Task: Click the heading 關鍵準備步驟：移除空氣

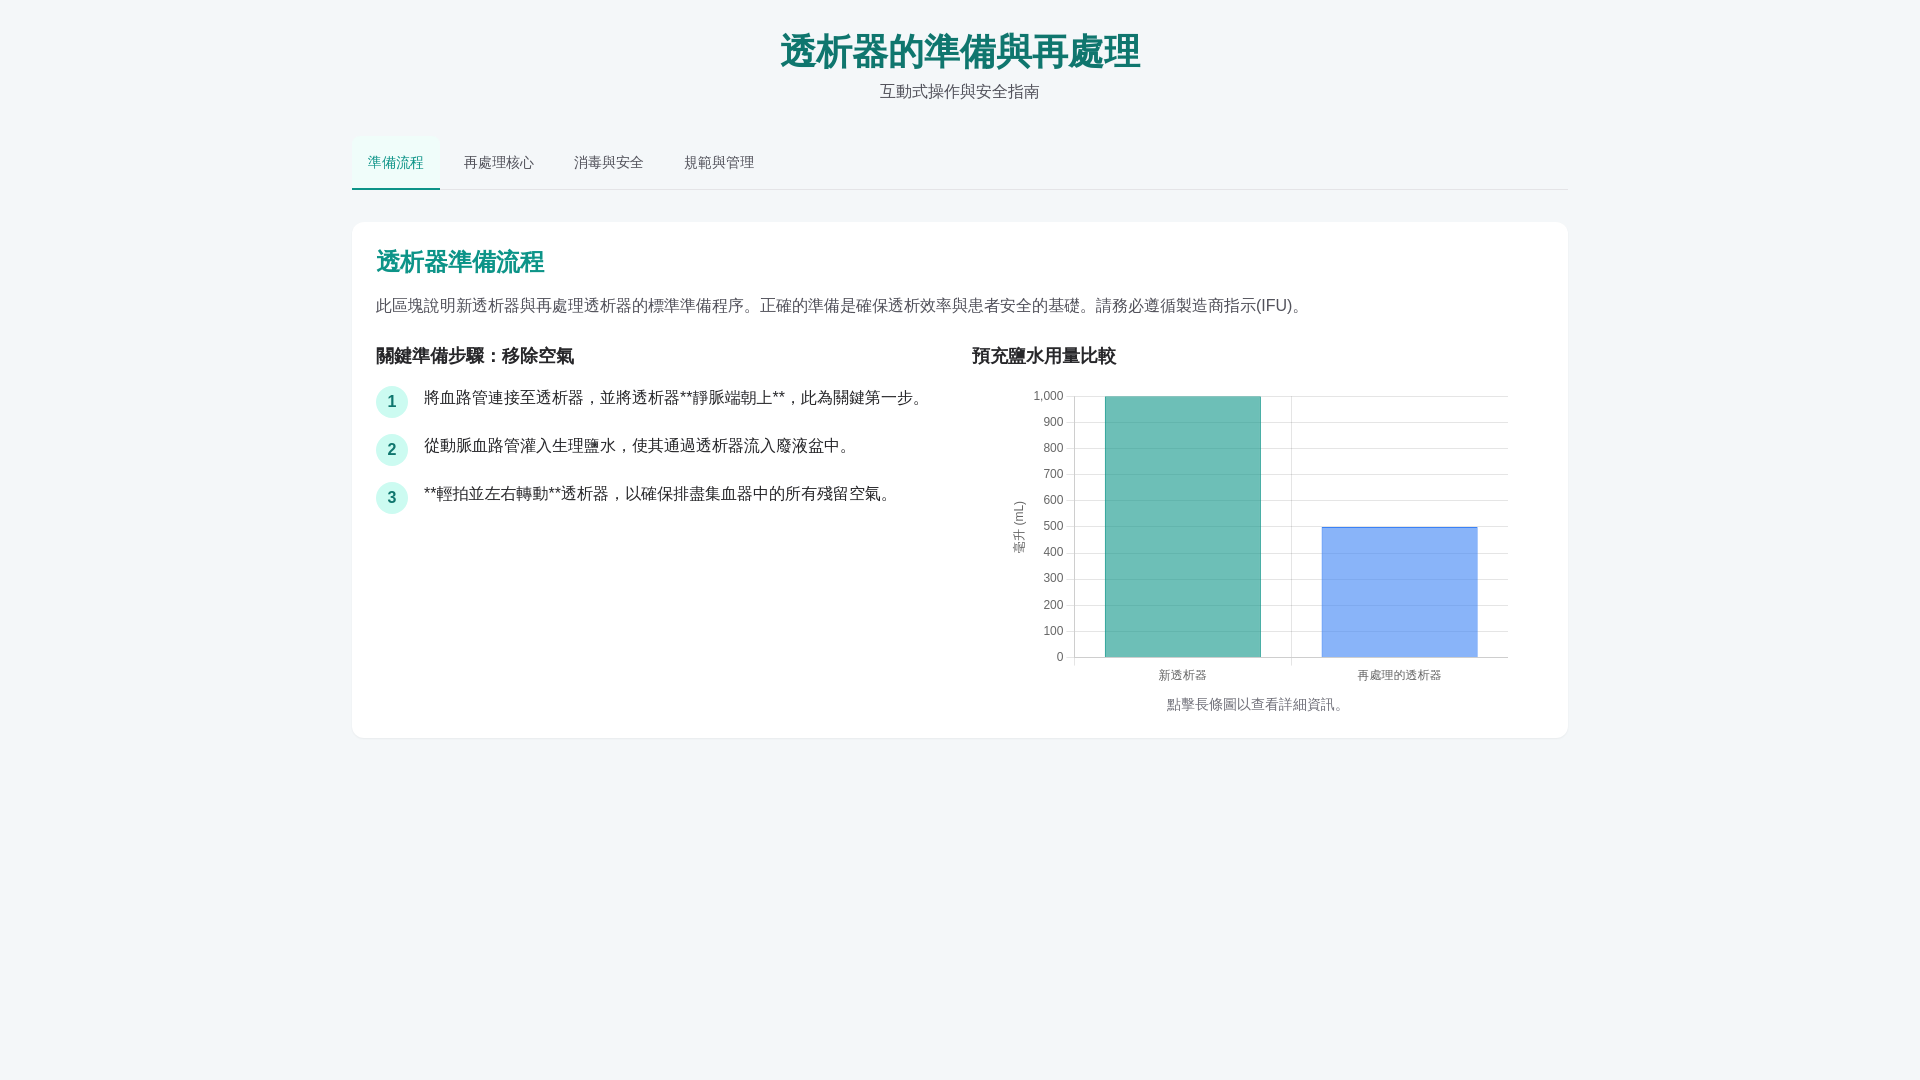Action: (475, 356)
